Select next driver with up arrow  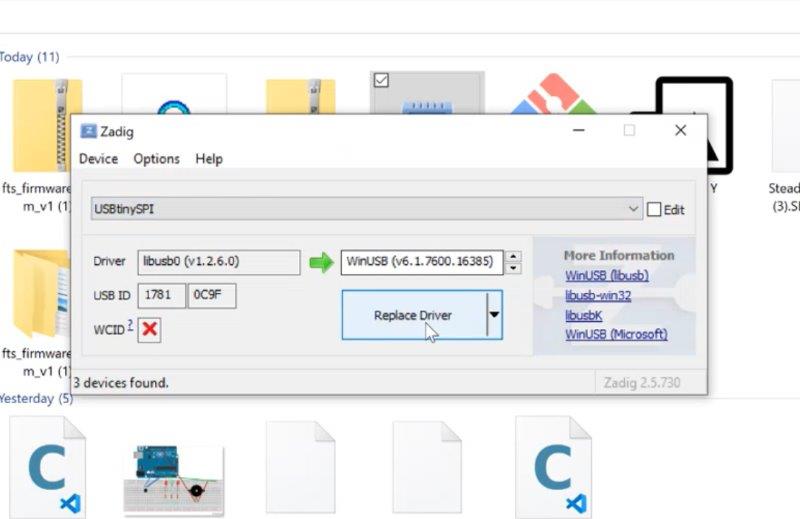pyautogui.click(x=513, y=256)
